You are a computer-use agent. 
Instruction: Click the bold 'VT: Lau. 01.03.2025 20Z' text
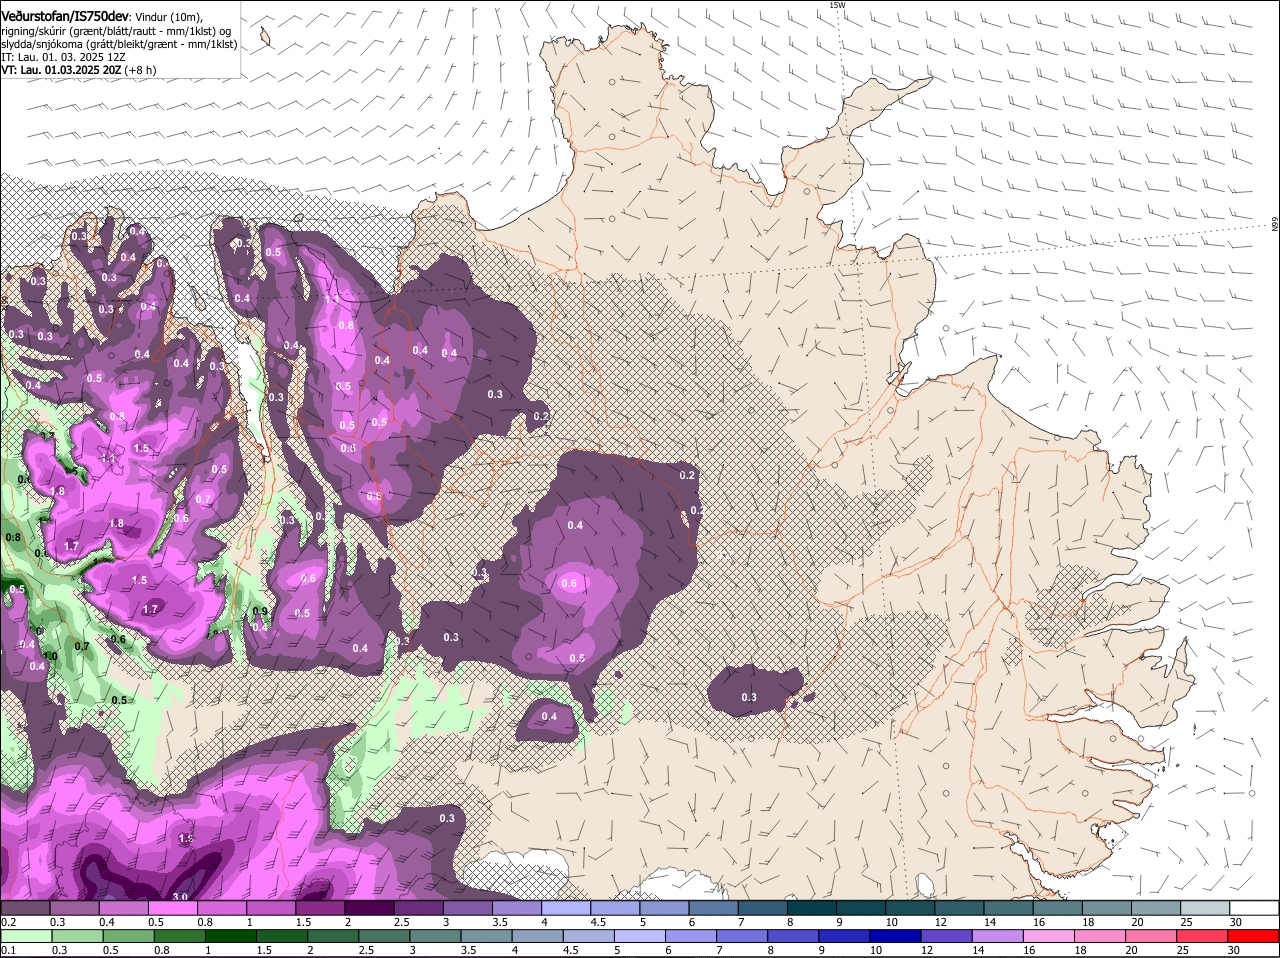coord(62,70)
